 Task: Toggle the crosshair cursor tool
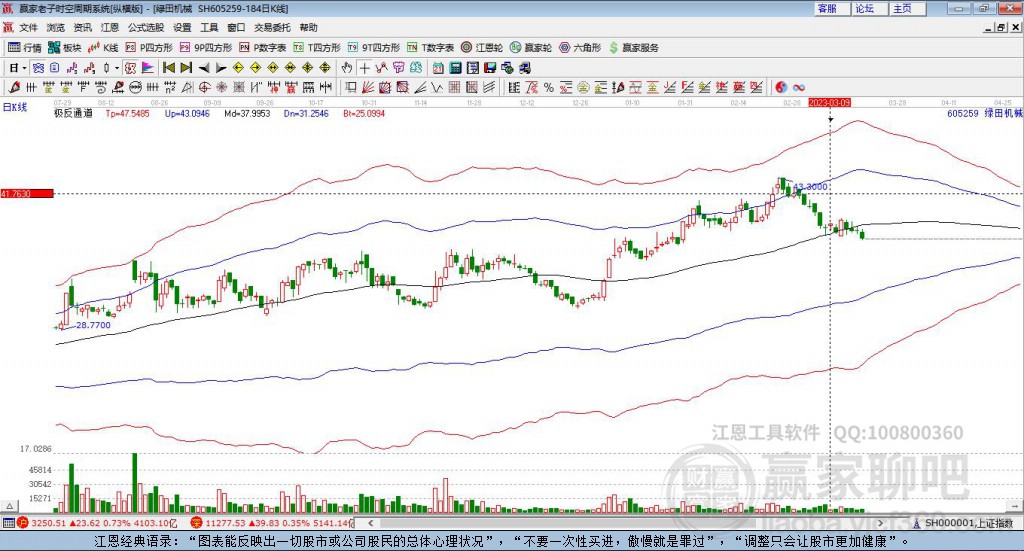tap(364, 68)
